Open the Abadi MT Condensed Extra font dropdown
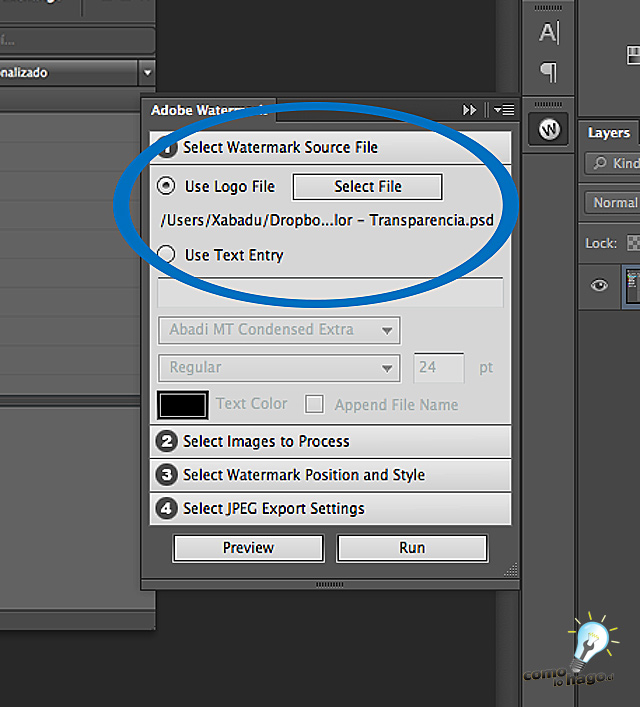The width and height of the screenshot is (640, 707). coord(279,330)
